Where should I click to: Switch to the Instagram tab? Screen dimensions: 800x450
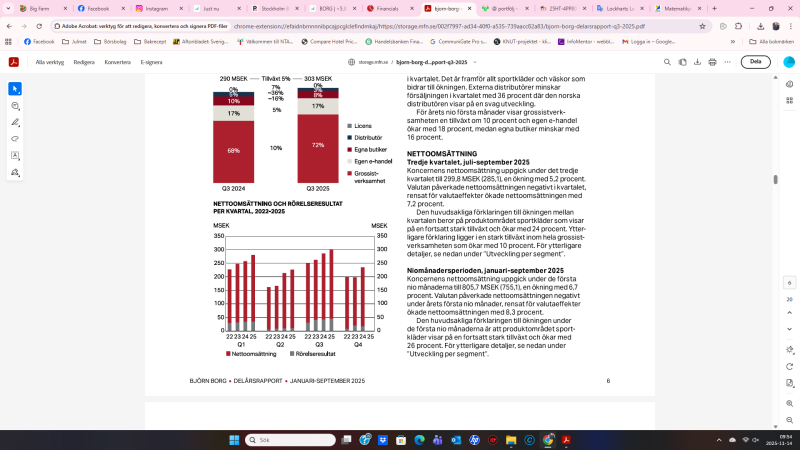pyautogui.click(x=159, y=9)
